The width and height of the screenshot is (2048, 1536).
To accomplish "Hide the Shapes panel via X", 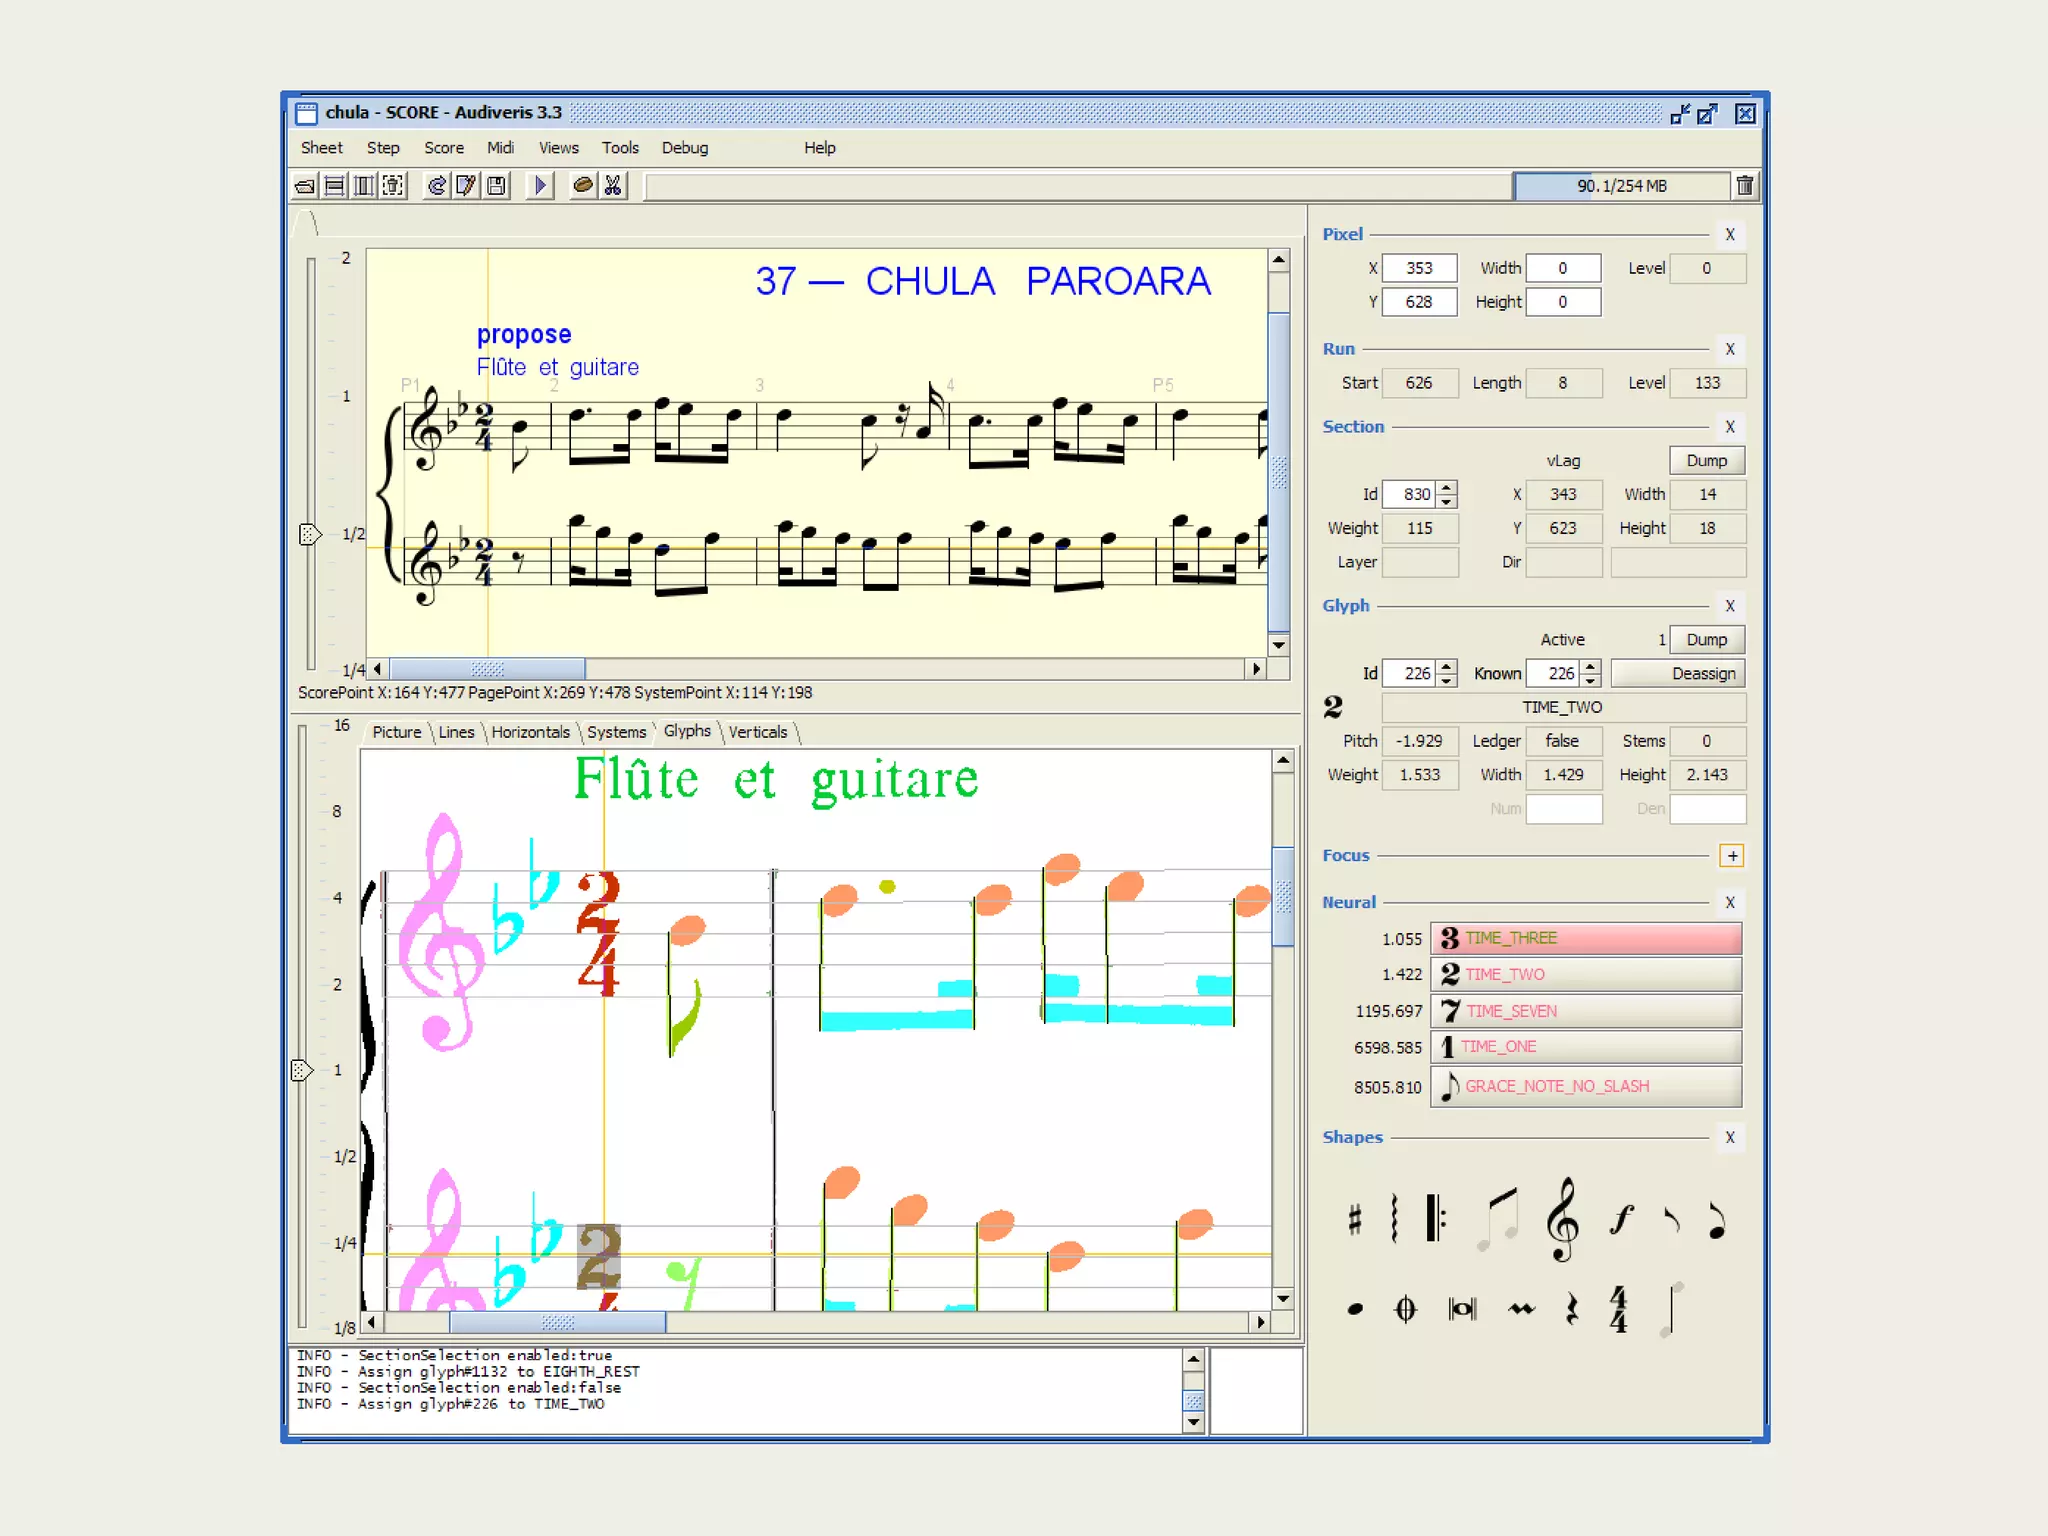I will 1730,1137.
